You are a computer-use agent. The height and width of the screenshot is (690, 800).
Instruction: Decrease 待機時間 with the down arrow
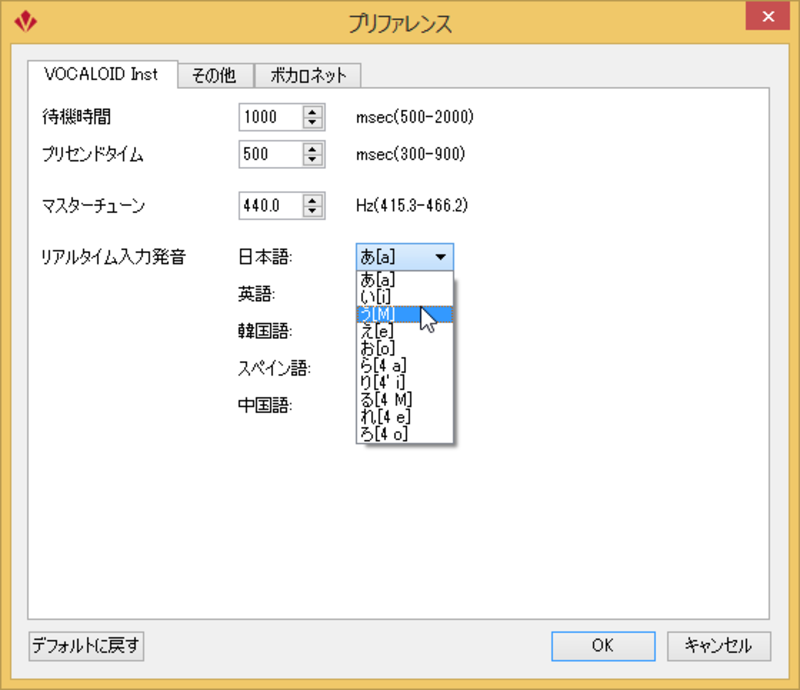(x=312, y=123)
